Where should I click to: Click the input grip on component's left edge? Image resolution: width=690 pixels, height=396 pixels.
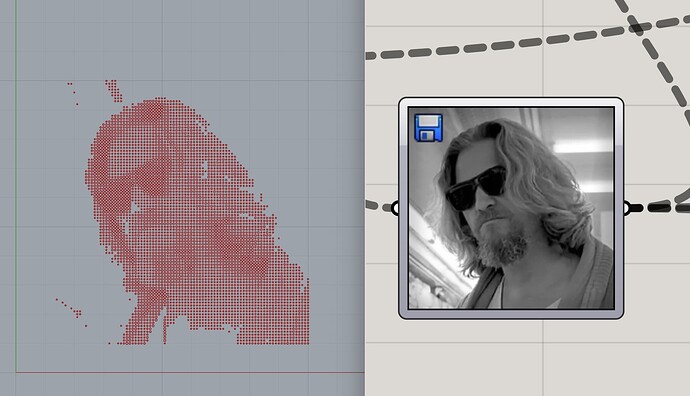395,208
